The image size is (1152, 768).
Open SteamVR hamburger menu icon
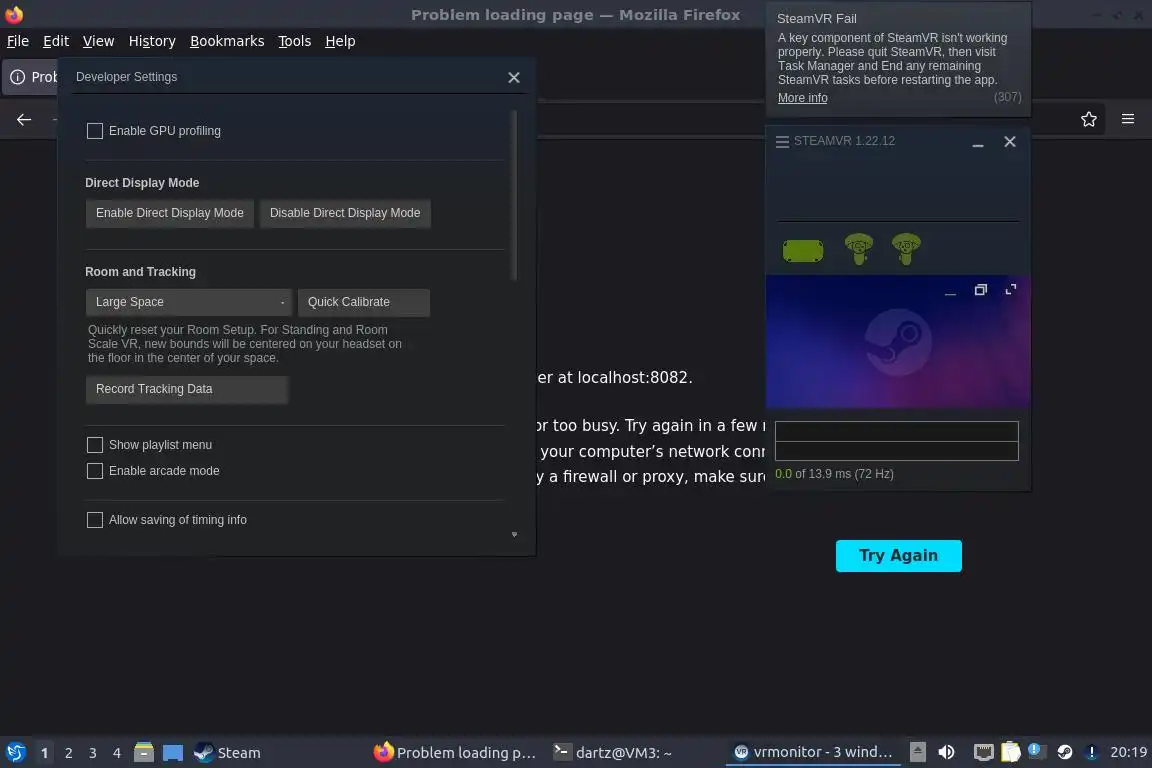tap(782, 142)
